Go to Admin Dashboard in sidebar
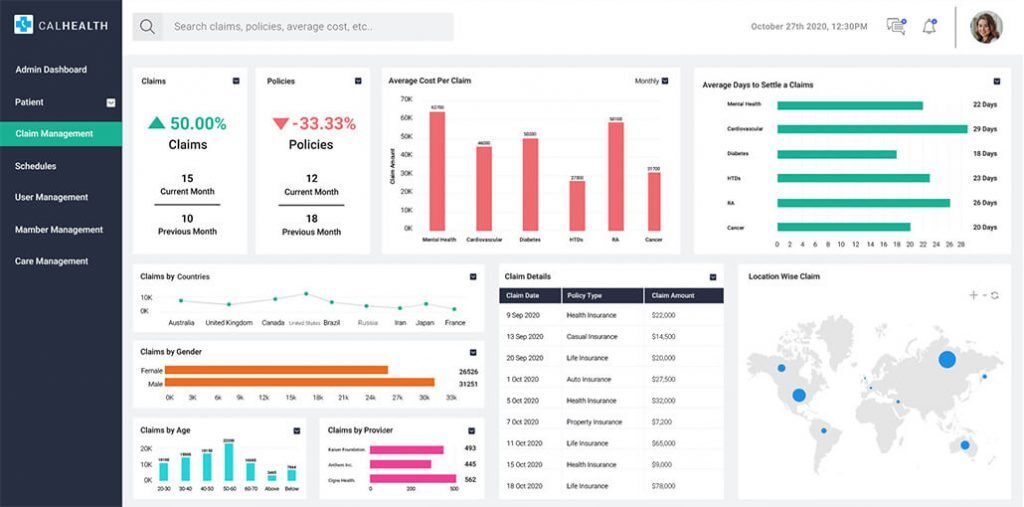The height and width of the screenshot is (507, 1024). click(51, 70)
